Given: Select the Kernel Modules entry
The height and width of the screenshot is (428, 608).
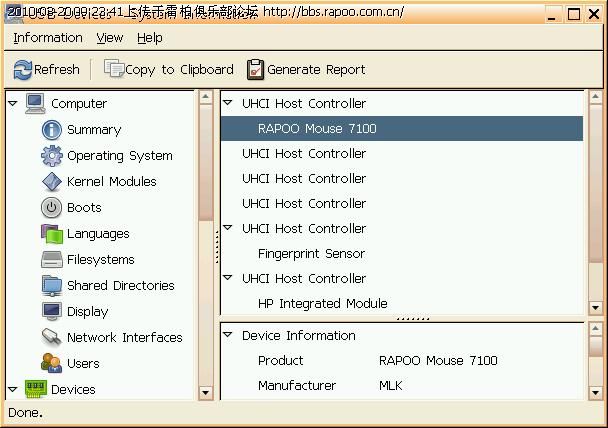Looking at the screenshot, I should (112, 182).
